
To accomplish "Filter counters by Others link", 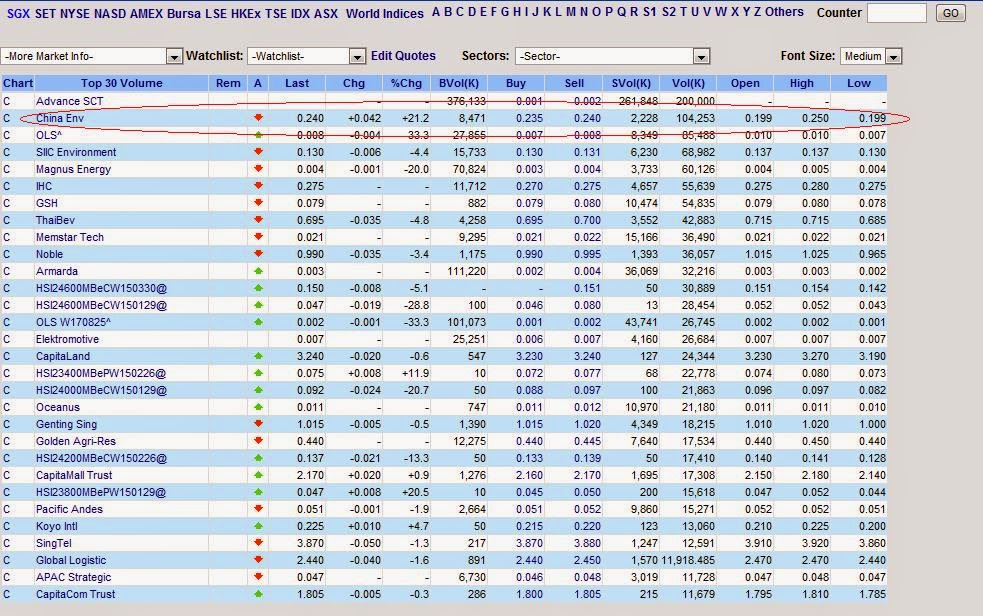I will [x=784, y=12].
